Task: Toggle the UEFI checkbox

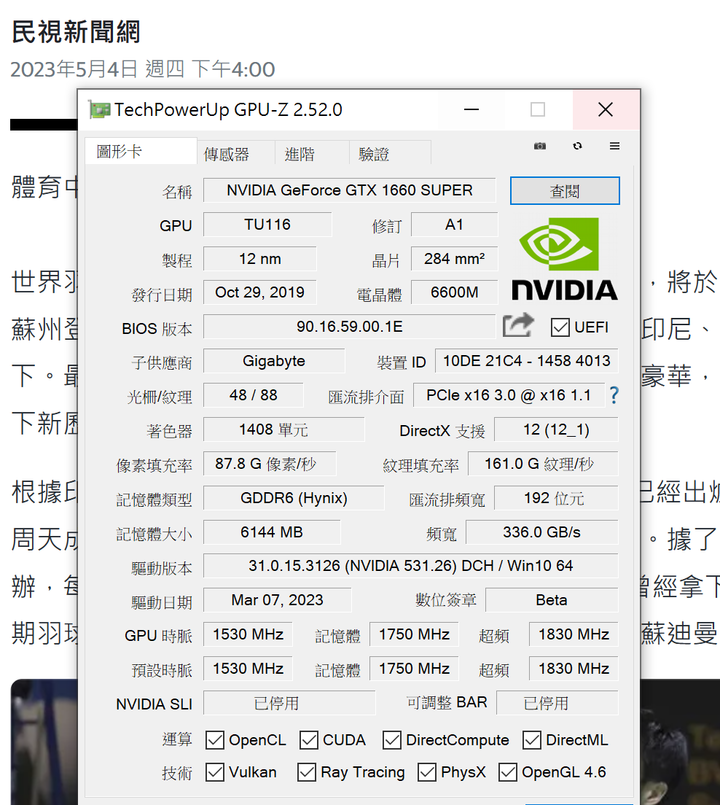Action: coord(560,327)
